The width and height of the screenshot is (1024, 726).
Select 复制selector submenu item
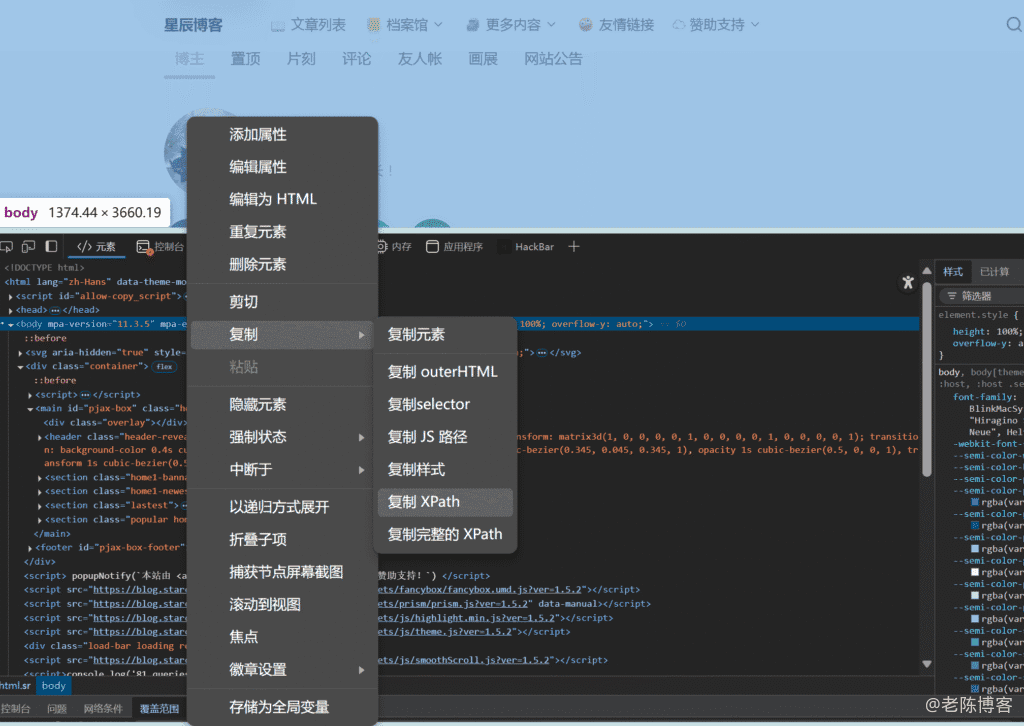(445, 404)
